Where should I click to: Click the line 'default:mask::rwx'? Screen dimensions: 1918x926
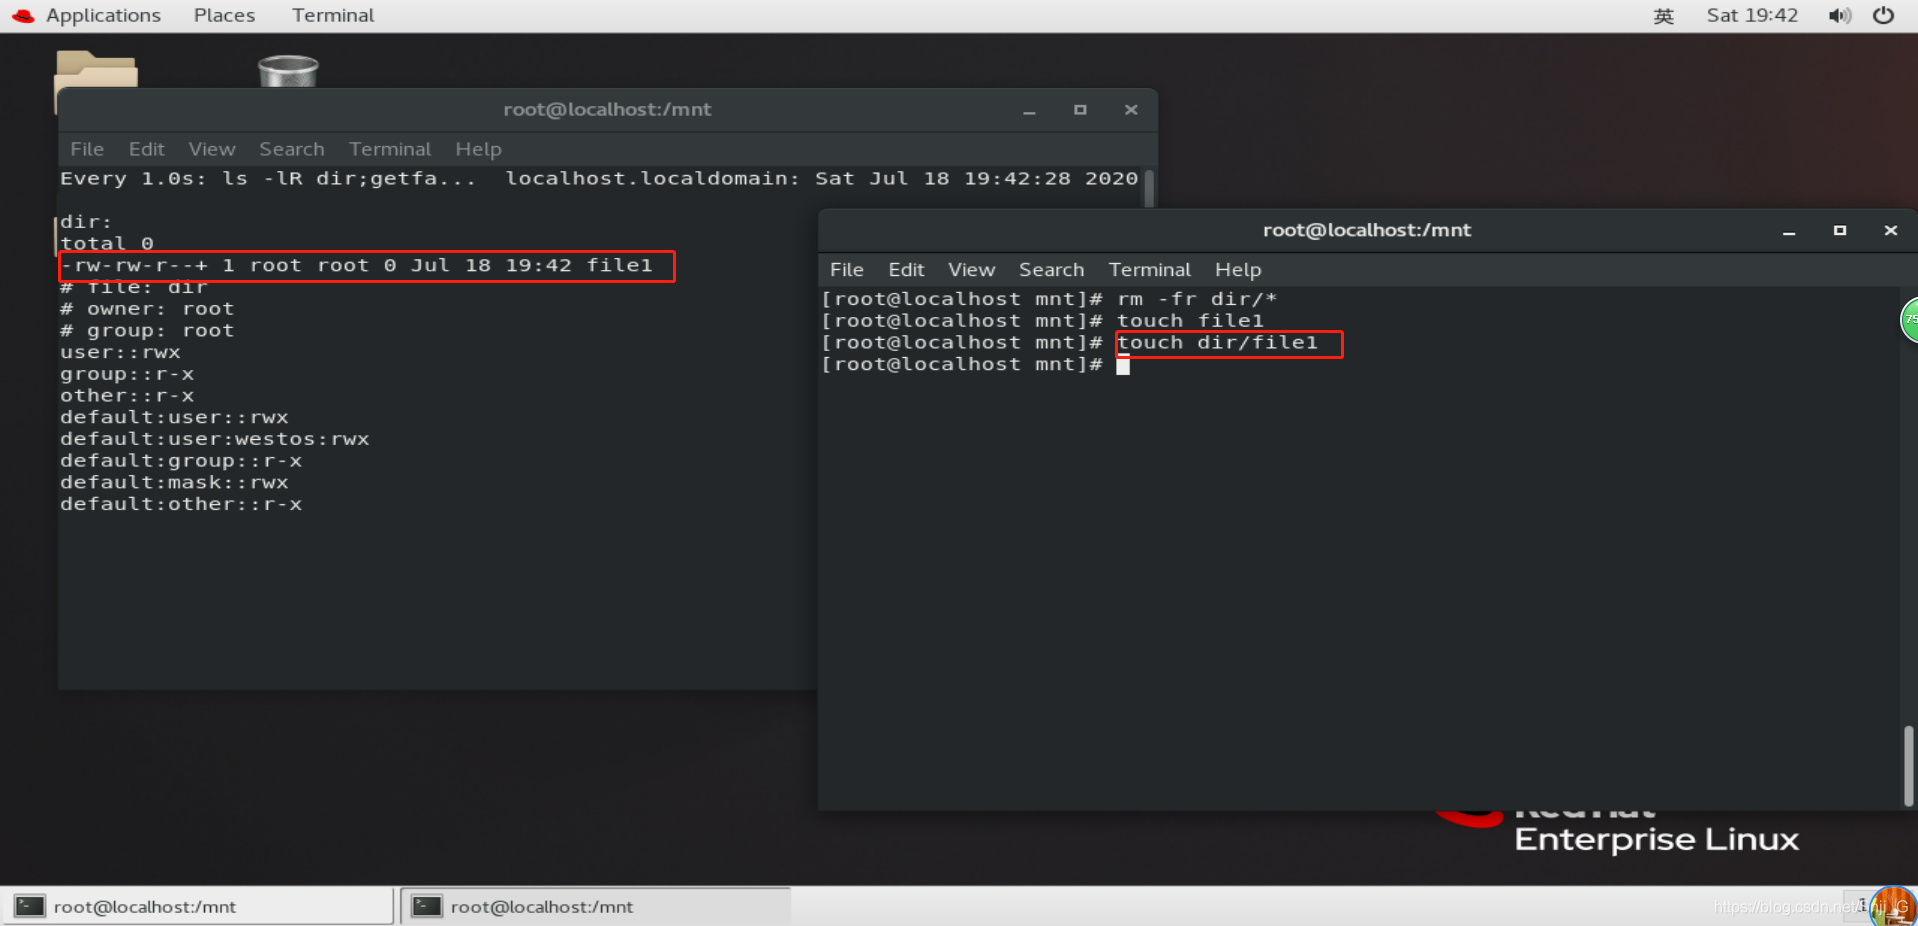coord(174,482)
